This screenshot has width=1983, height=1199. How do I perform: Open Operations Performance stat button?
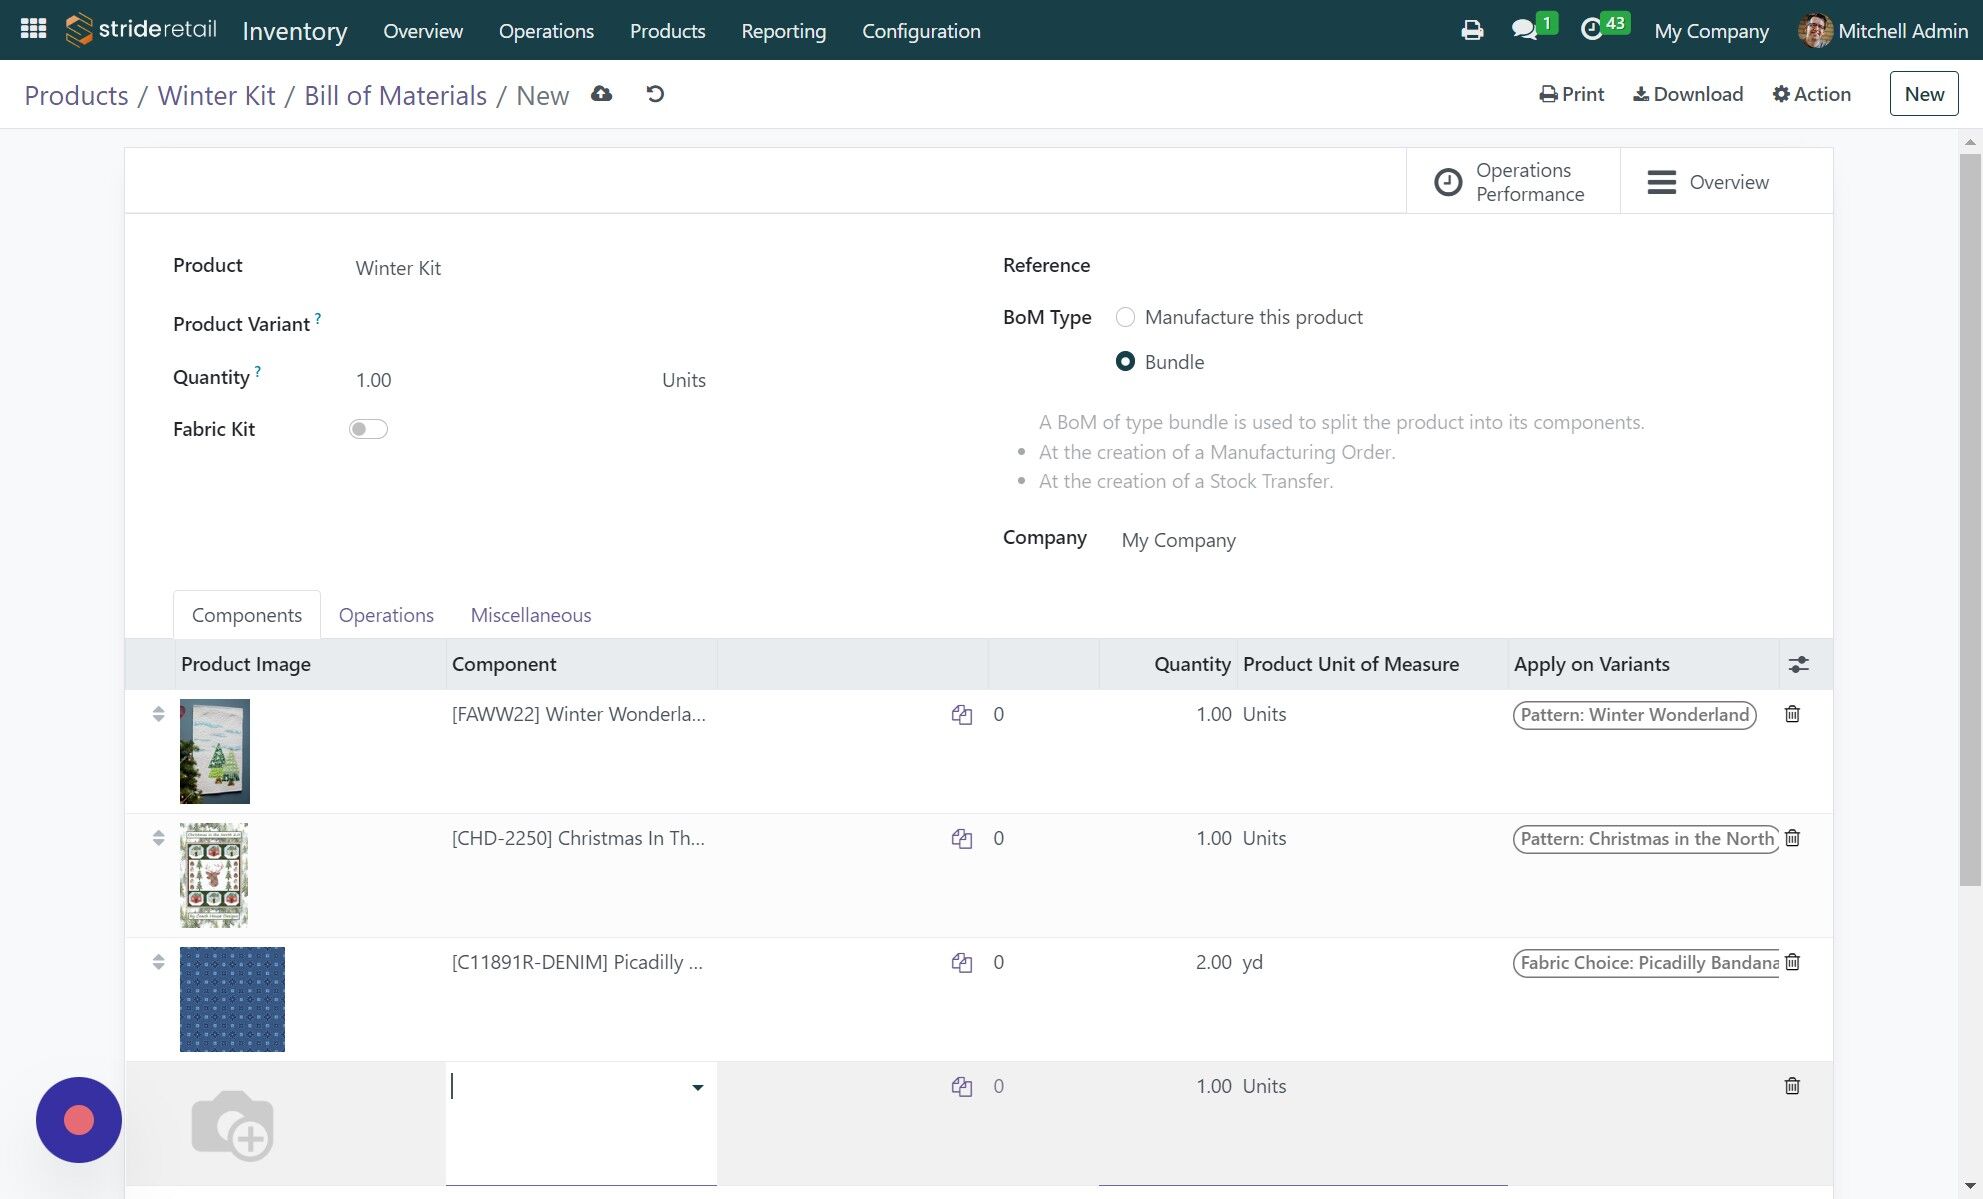[x=1512, y=182]
